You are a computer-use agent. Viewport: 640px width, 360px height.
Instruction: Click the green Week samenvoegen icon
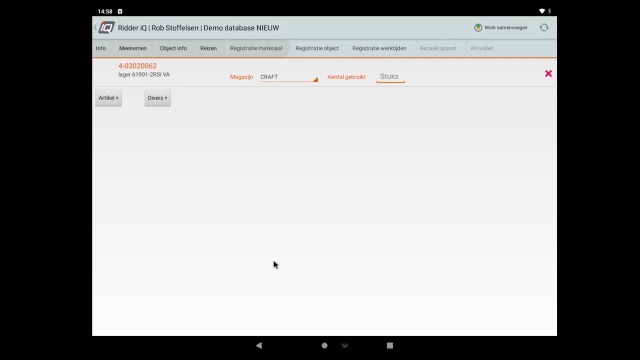478,27
